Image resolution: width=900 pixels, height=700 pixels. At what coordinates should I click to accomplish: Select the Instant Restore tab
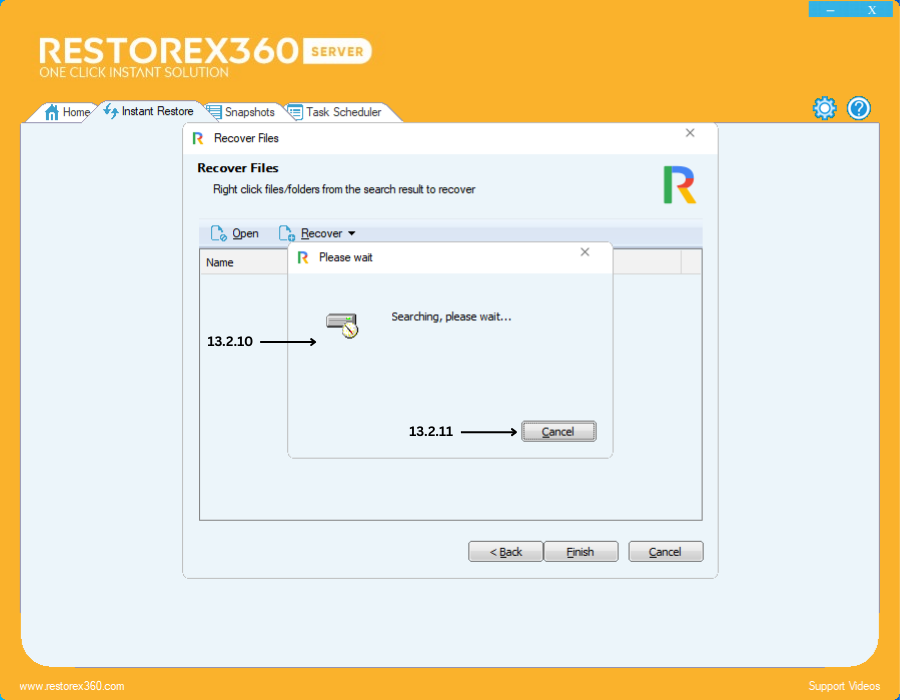coord(149,111)
